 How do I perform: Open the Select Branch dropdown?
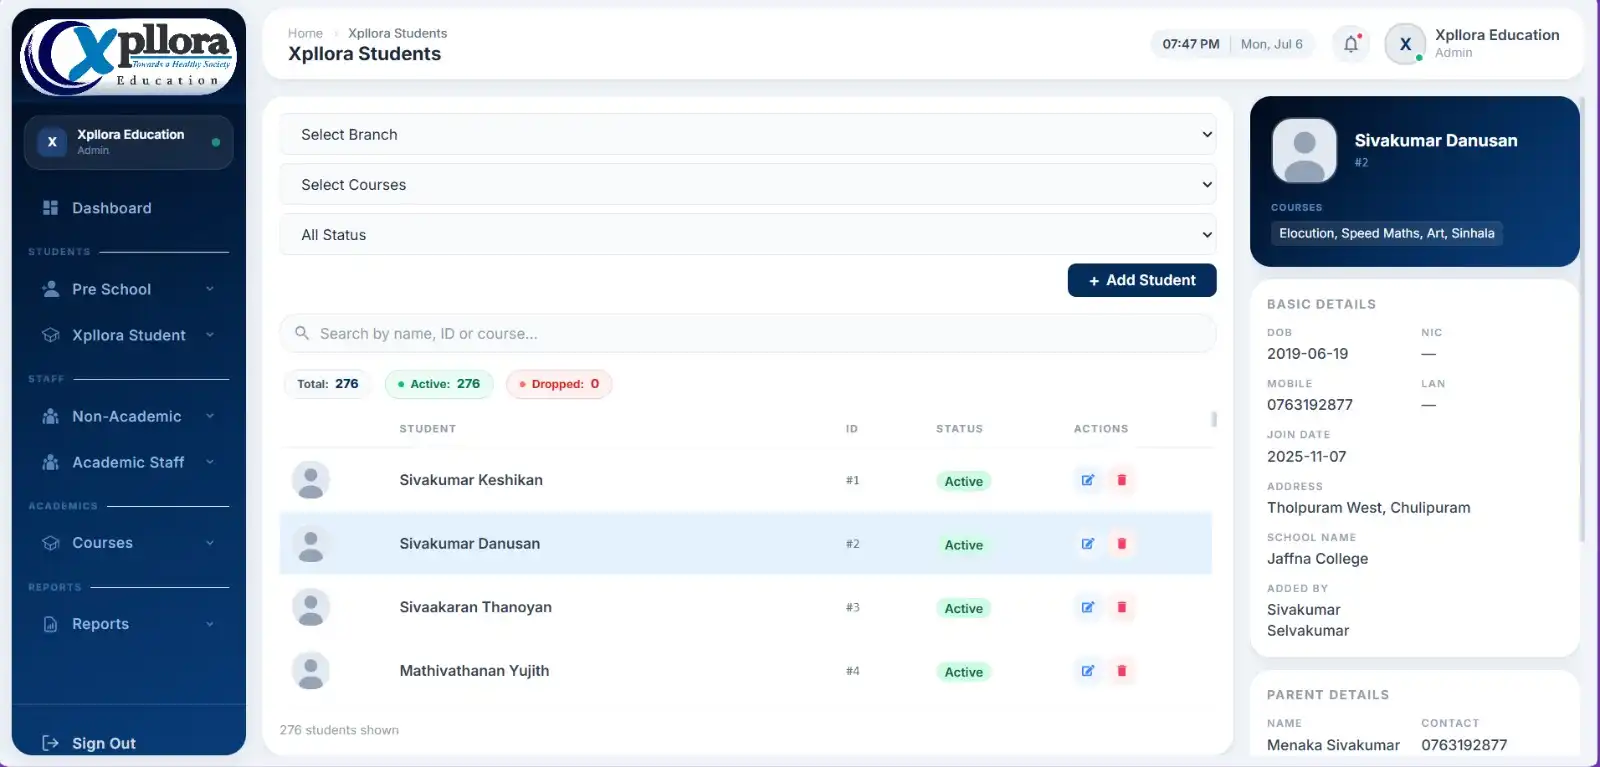pos(748,134)
